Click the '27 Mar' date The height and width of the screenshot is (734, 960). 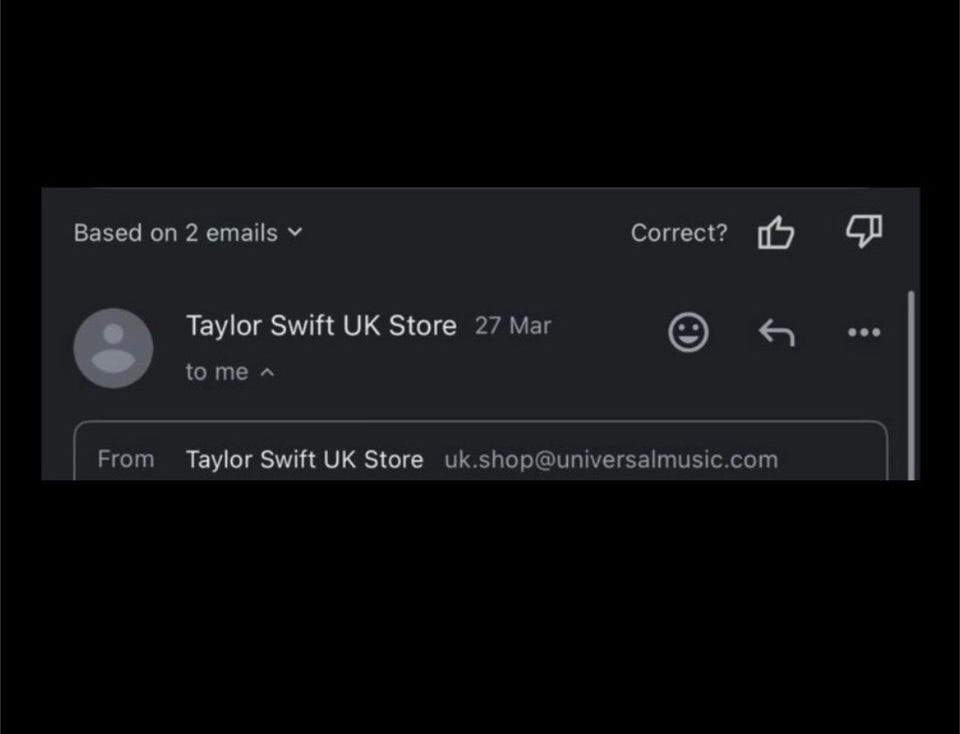(x=513, y=326)
